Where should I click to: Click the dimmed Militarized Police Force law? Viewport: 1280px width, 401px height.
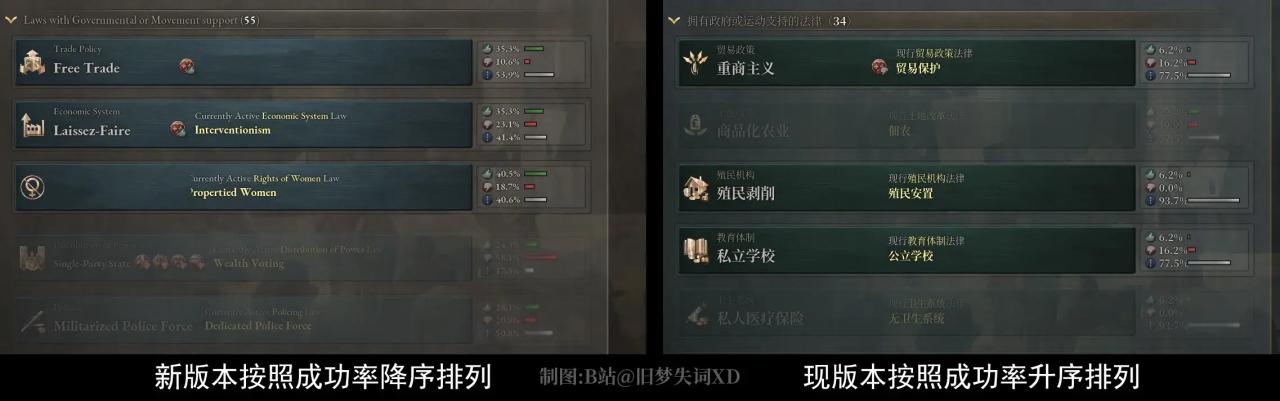click(x=243, y=319)
